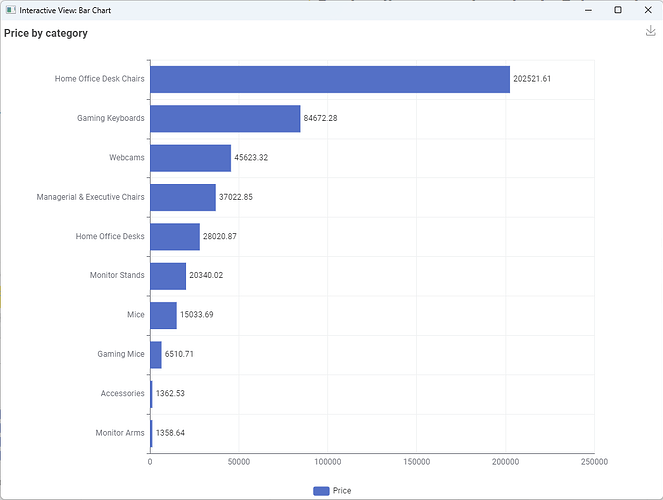Select the Gaming Keyboards bar
The height and width of the screenshot is (500, 663).
click(225, 118)
